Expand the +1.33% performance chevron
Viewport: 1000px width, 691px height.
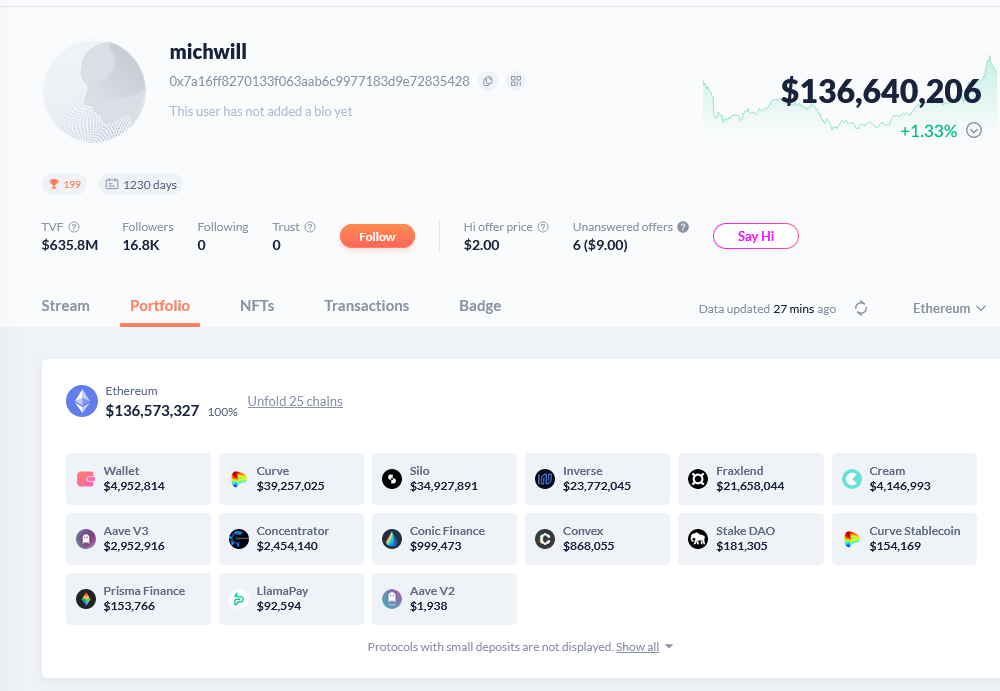pyautogui.click(x=974, y=130)
